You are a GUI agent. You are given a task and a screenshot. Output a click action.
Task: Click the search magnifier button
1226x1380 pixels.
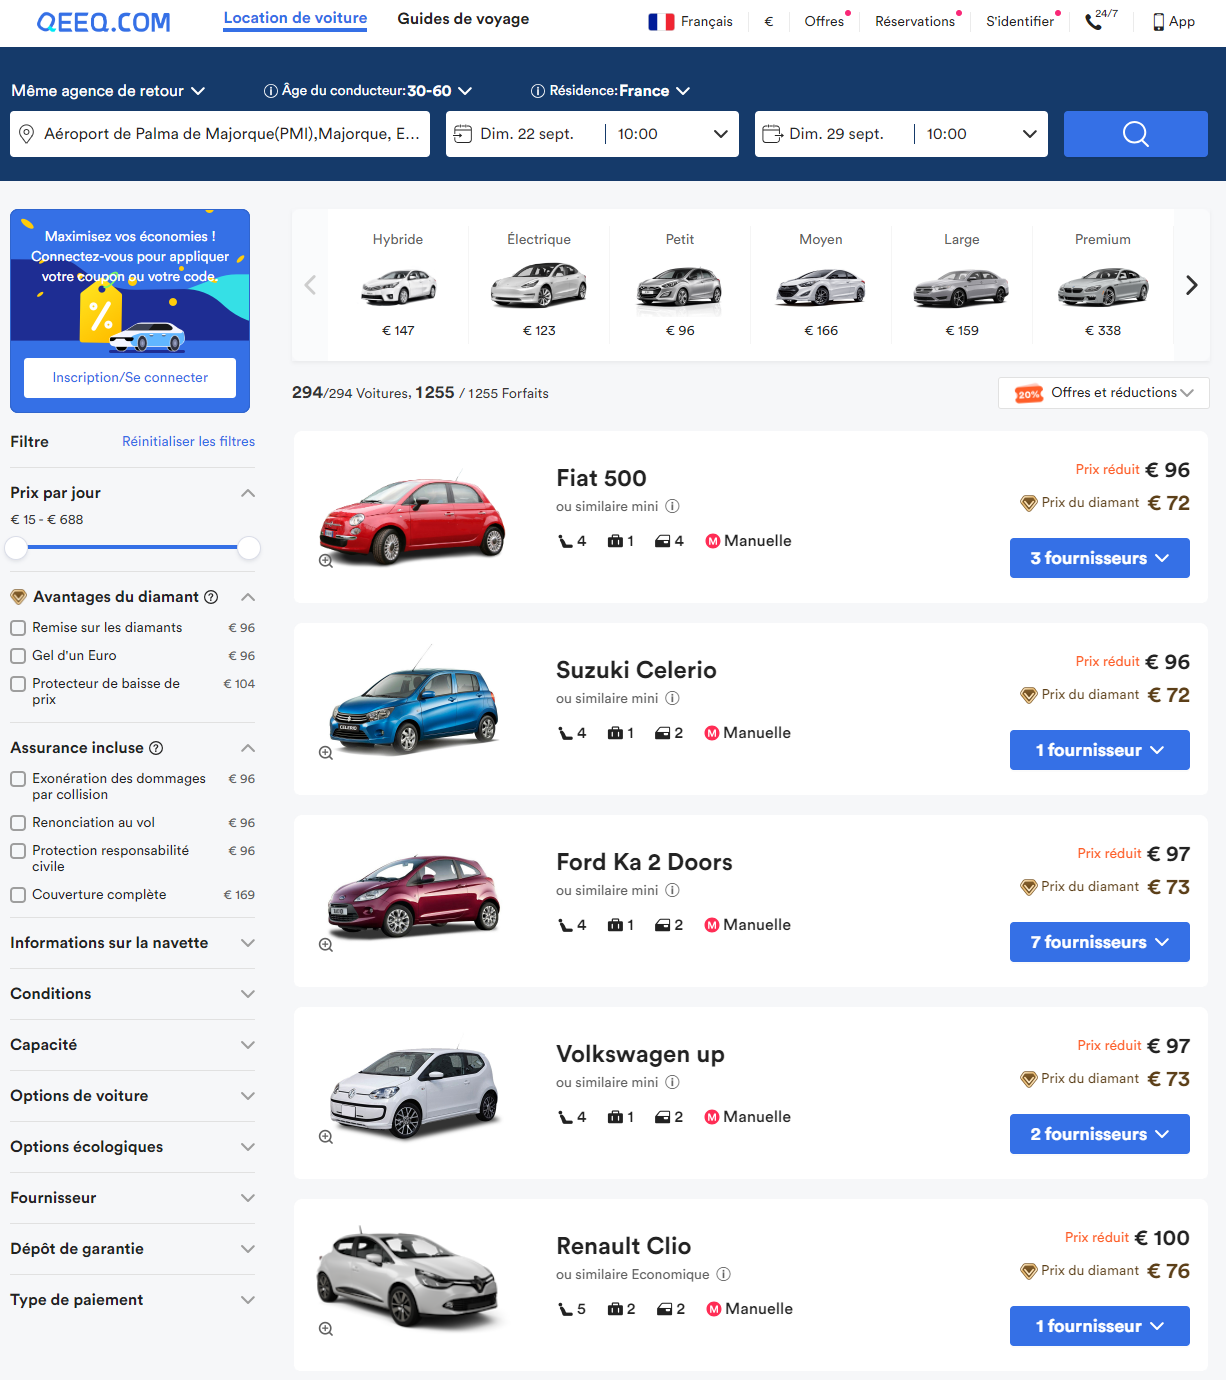point(1136,134)
